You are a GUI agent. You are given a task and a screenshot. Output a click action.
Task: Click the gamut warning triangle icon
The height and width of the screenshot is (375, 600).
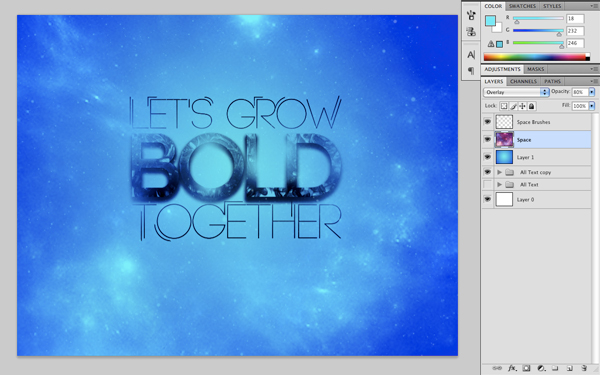click(x=491, y=44)
